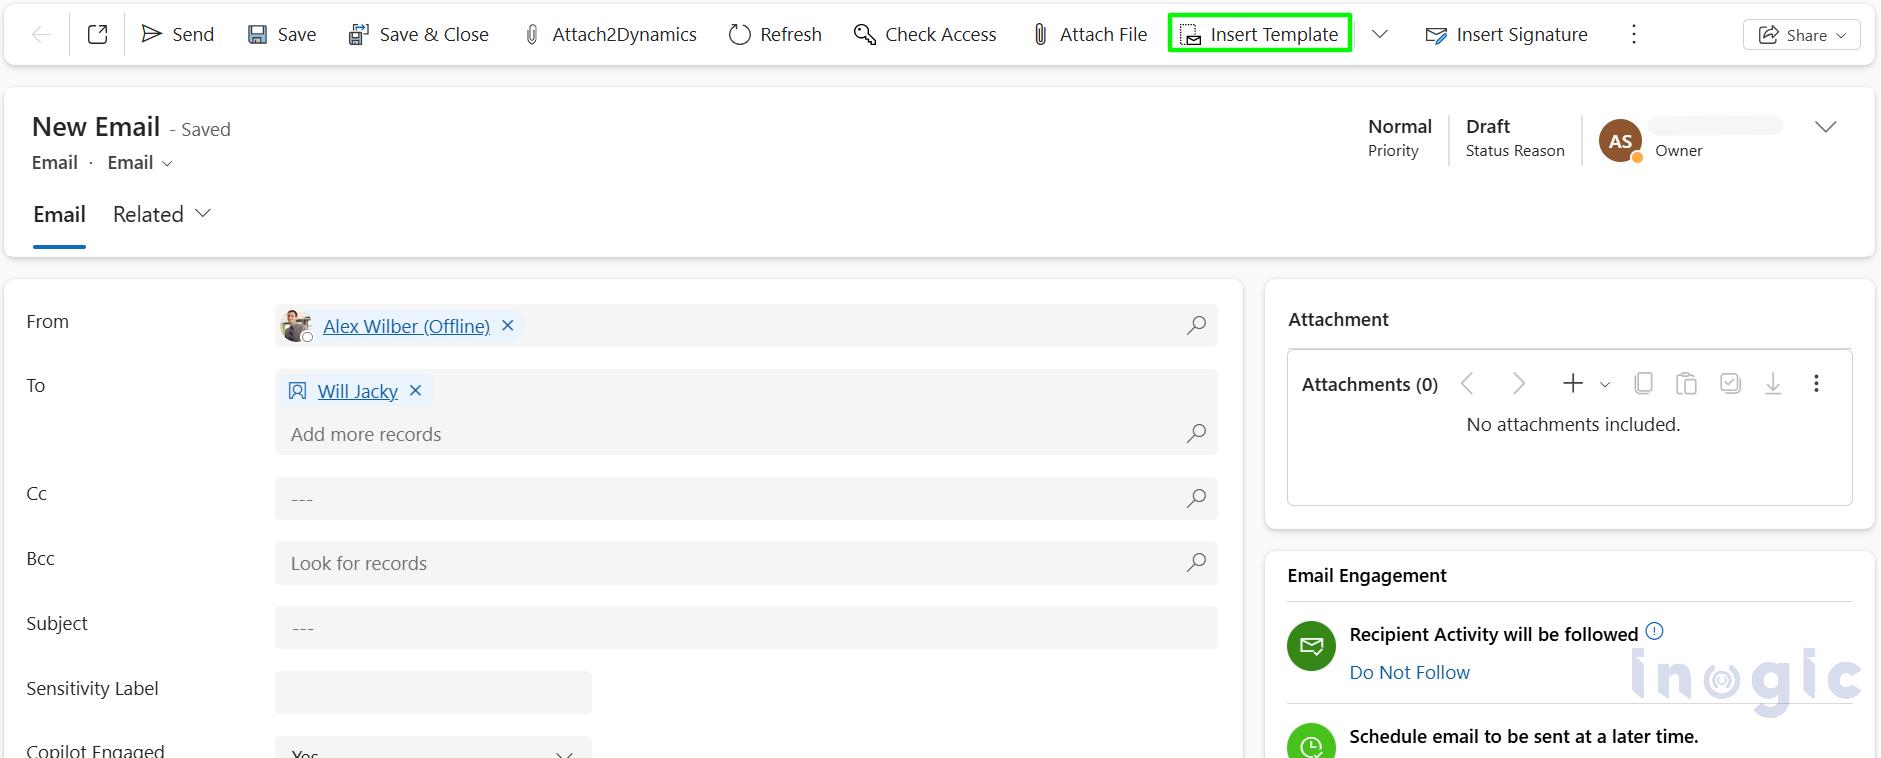Go to next attachments page
Viewport: 1881px width, 758px height.
tap(1518, 384)
